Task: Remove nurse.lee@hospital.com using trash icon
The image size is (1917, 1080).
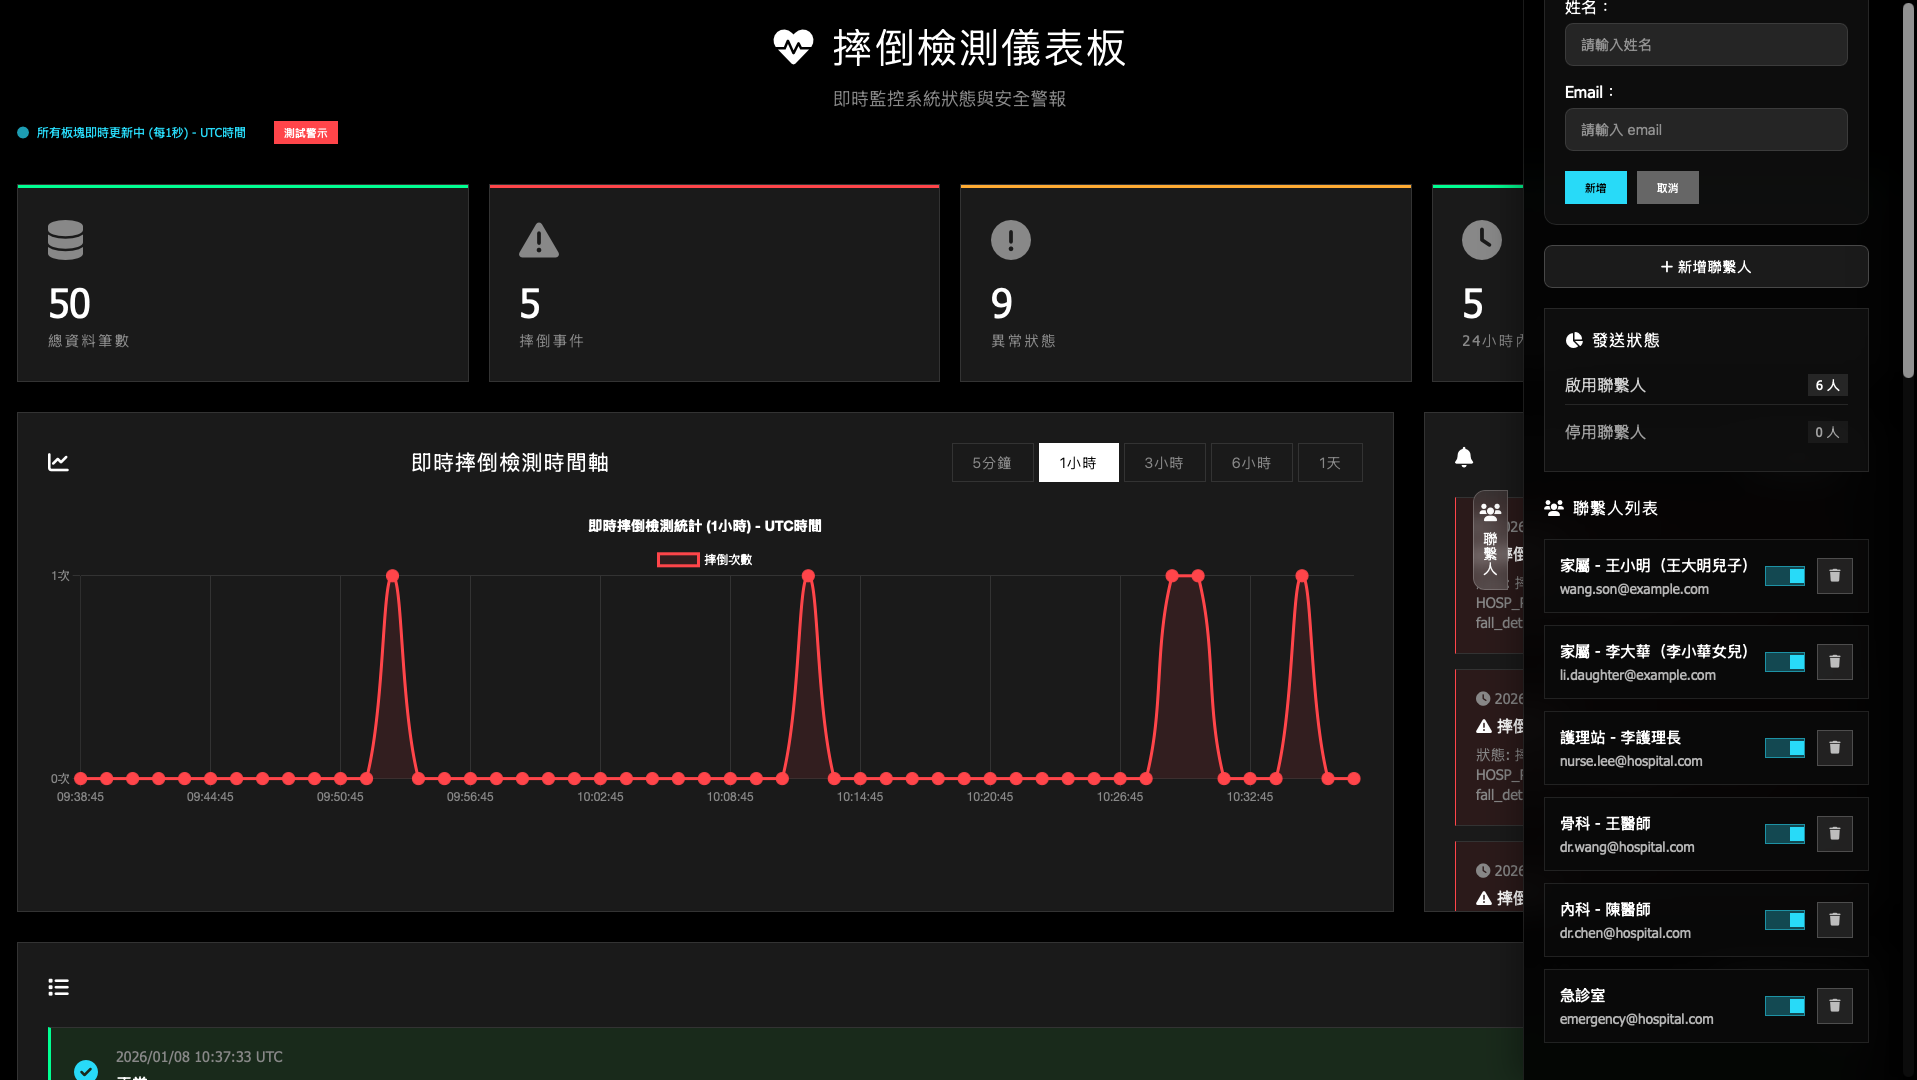Action: click(1834, 748)
